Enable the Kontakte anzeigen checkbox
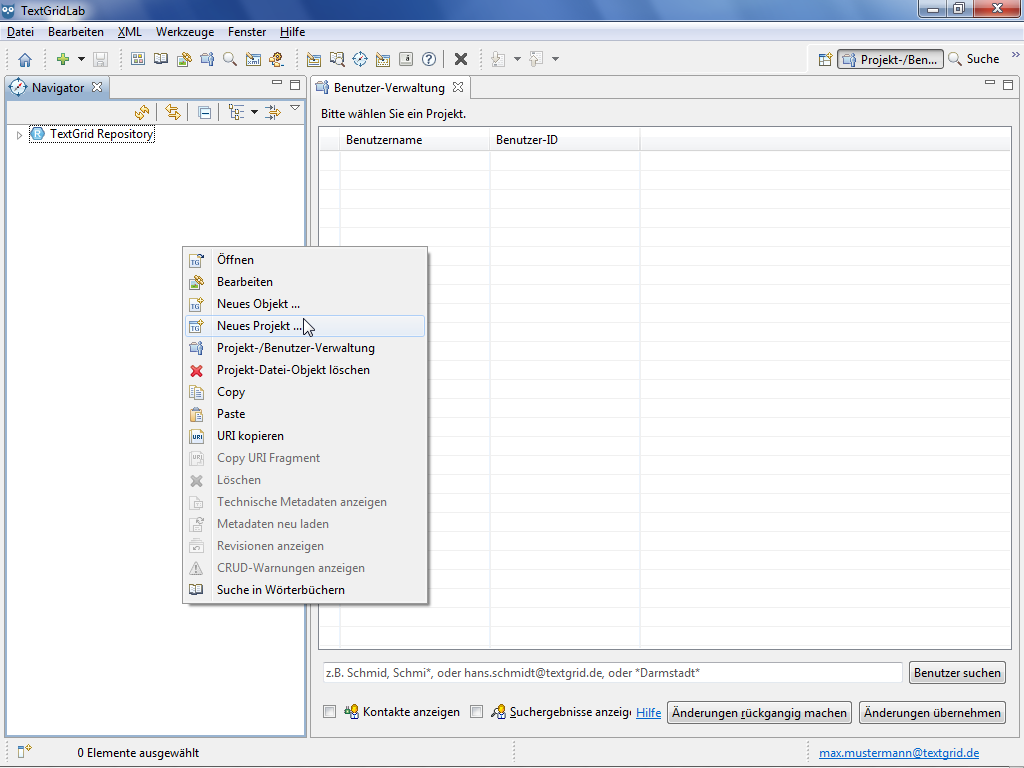The height and width of the screenshot is (768, 1024). [329, 712]
